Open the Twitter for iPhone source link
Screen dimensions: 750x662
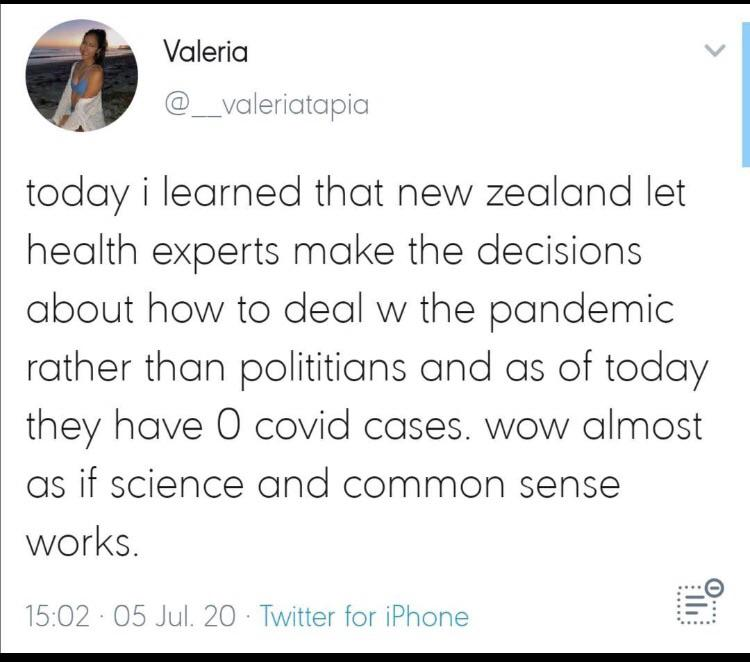(x=364, y=614)
